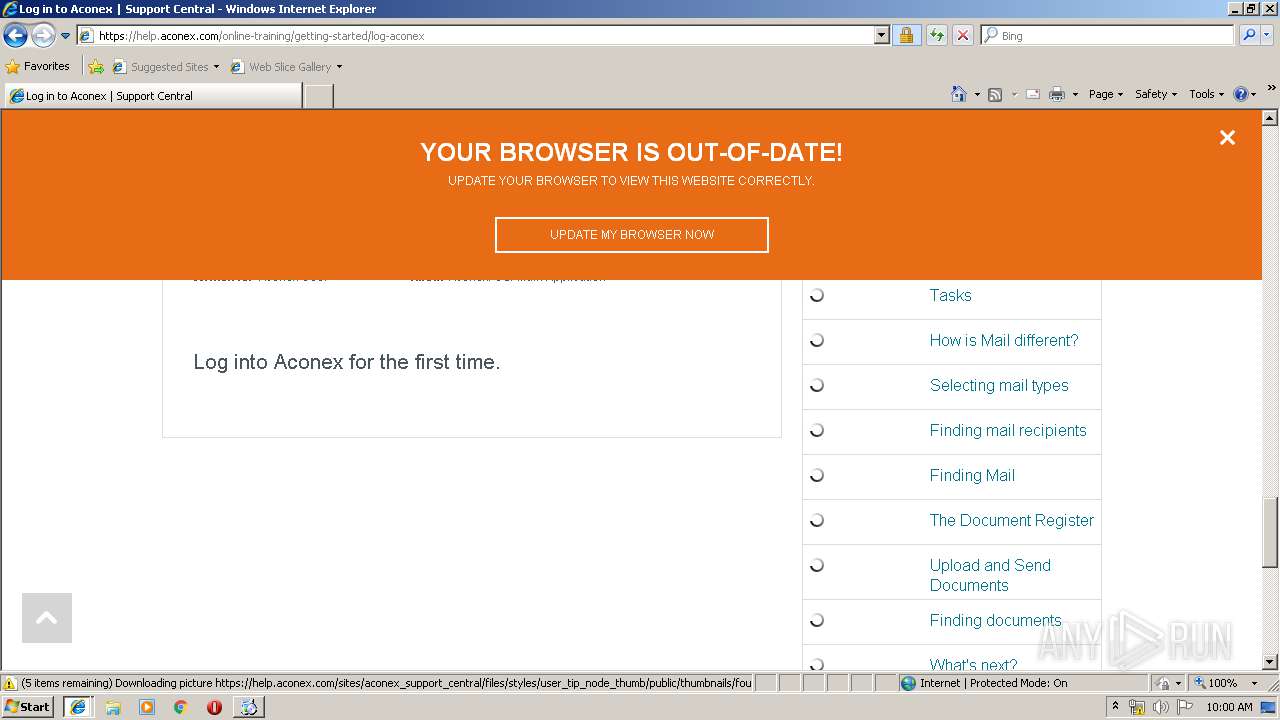The width and height of the screenshot is (1280, 720).
Task: Click the Bing search box
Action: coord(1108,35)
